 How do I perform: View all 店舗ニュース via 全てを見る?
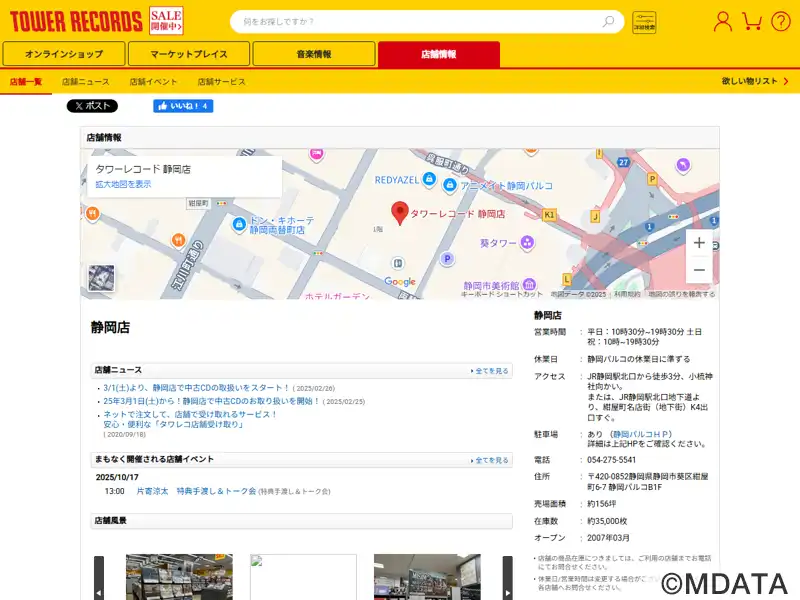pyautogui.click(x=490, y=371)
